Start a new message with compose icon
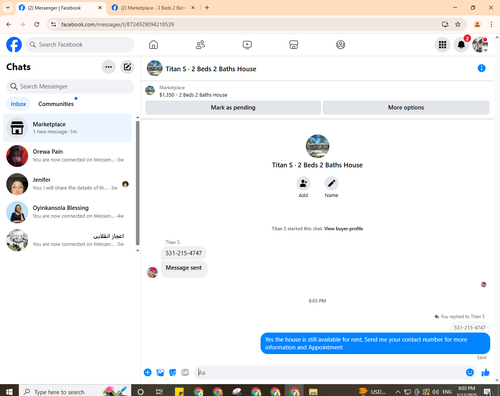 tap(127, 67)
